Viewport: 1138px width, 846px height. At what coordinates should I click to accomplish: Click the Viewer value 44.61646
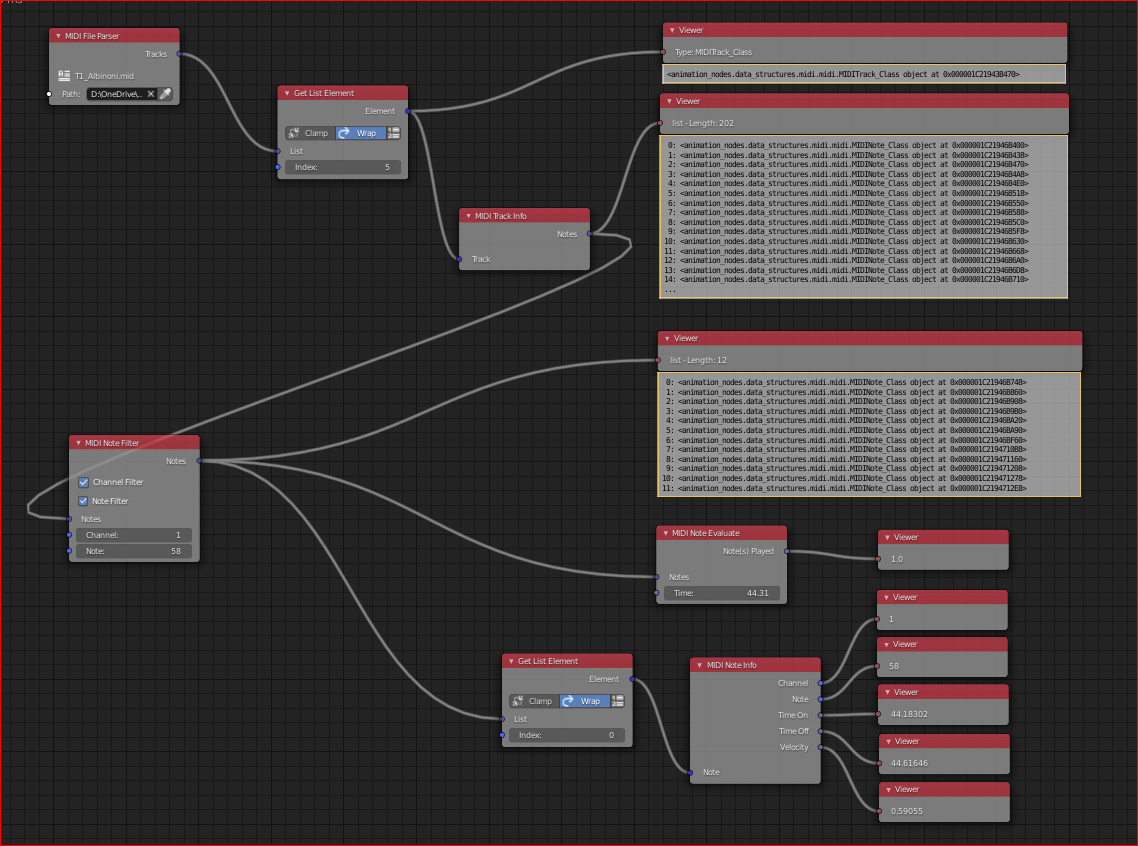[909, 763]
